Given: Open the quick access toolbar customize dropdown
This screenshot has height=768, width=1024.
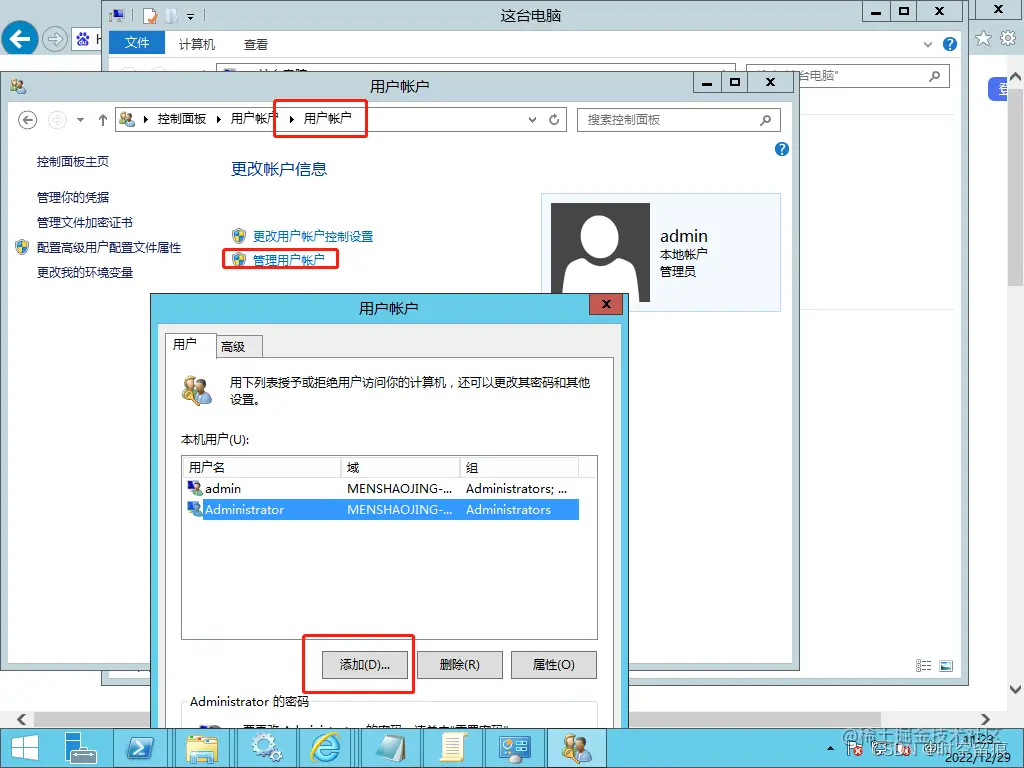Looking at the screenshot, I should click(191, 16).
